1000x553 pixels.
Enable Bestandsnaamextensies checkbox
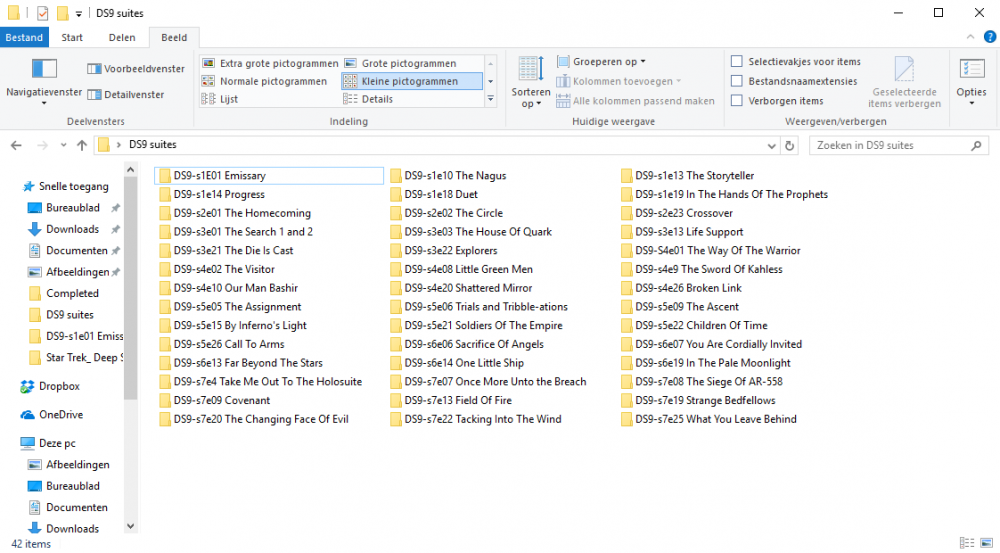click(x=737, y=81)
